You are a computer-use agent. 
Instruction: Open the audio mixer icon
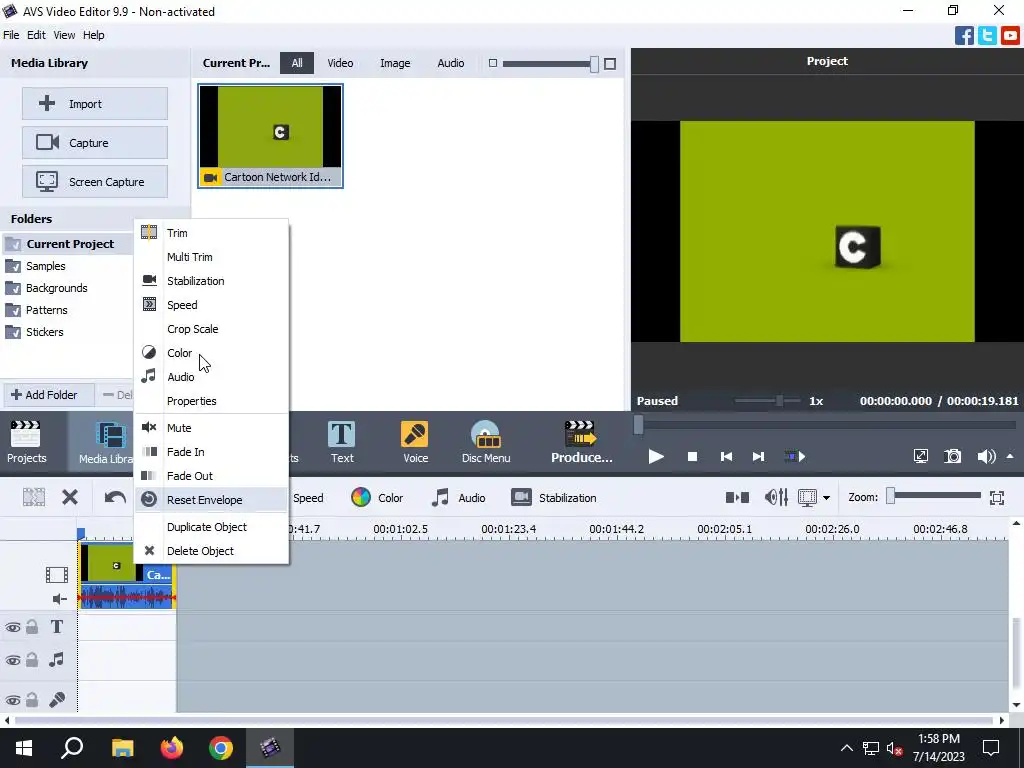(776, 498)
